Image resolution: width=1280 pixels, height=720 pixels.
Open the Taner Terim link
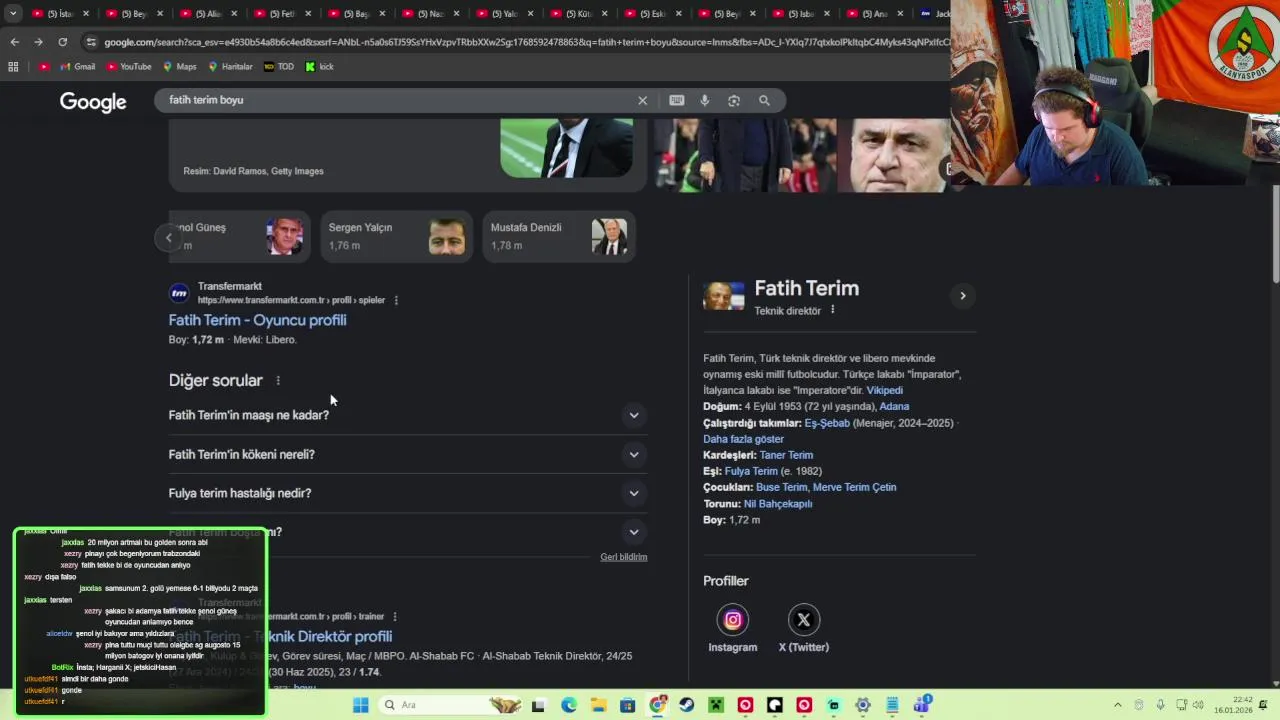[786, 455]
